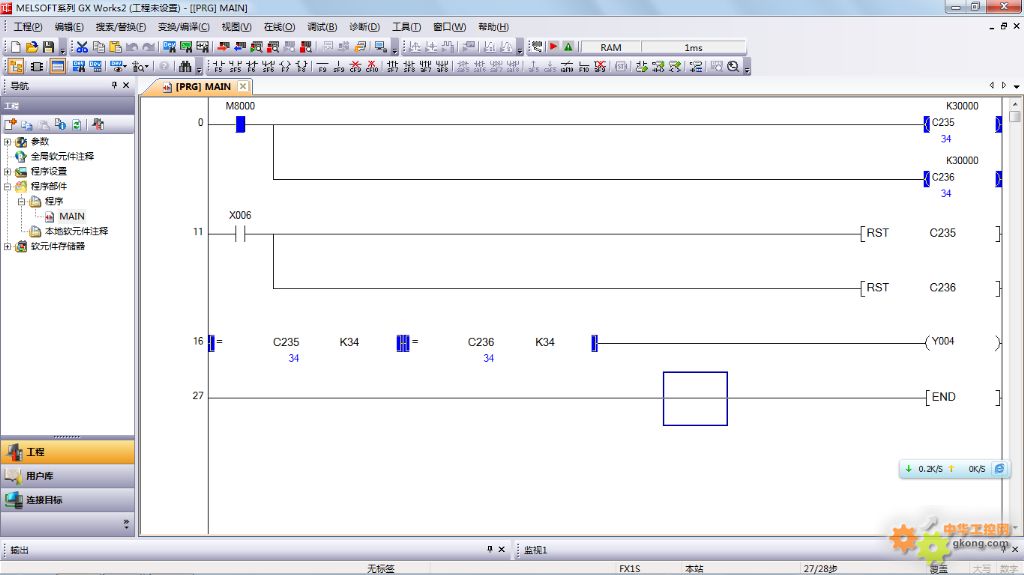Screen dimensions: 1024x575
Task: Expand the 软元件存储器 tree node
Action: (7, 246)
